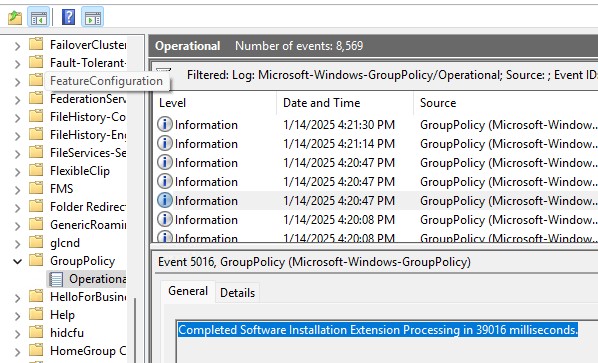Expand the FMS tree node
The width and height of the screenshot is (598, 363).
pos(17,190)
